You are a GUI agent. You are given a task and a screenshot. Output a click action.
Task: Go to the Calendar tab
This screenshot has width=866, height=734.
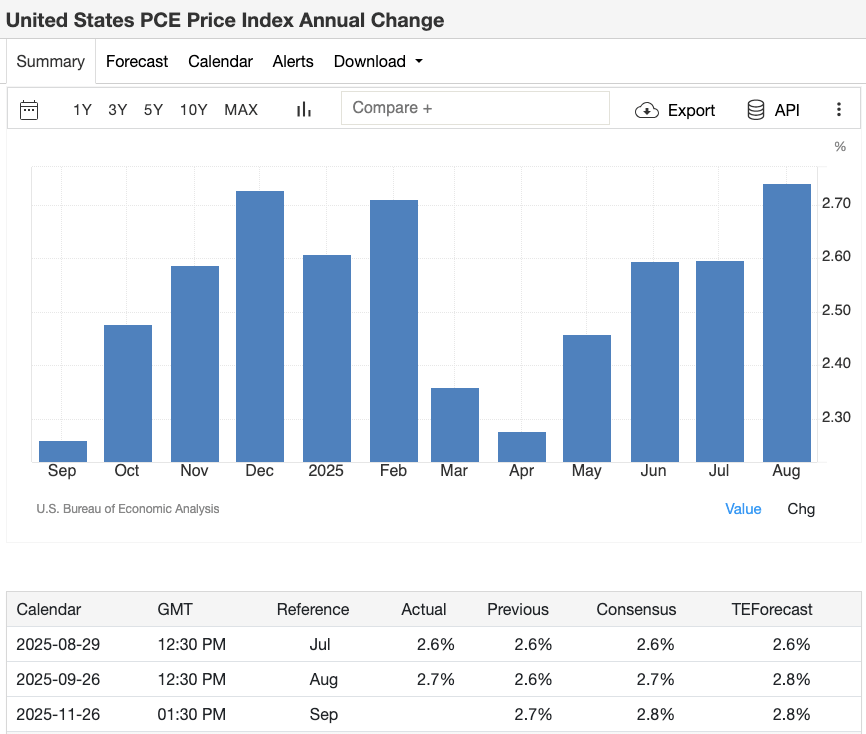(x=220, y=61)
